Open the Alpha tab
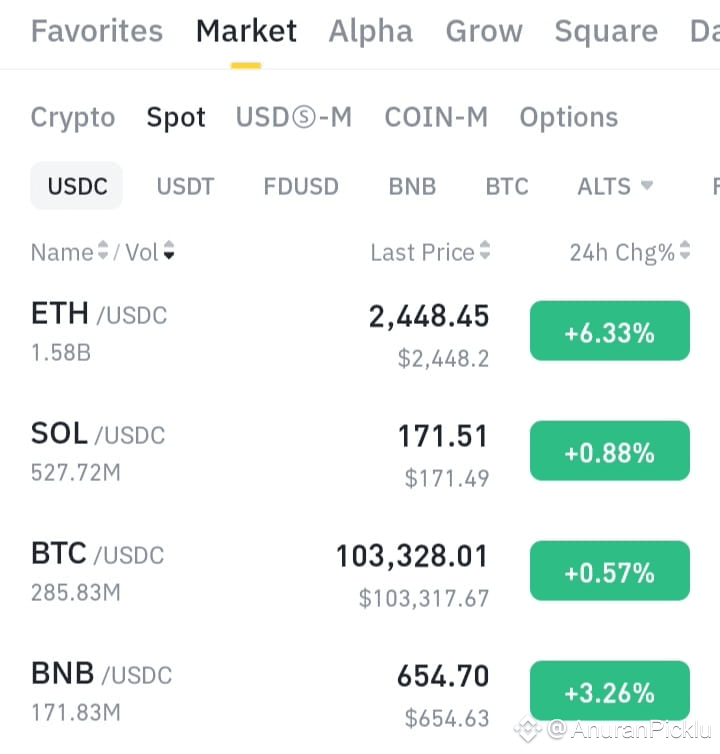Screen dimensions: 720x754 370,31
